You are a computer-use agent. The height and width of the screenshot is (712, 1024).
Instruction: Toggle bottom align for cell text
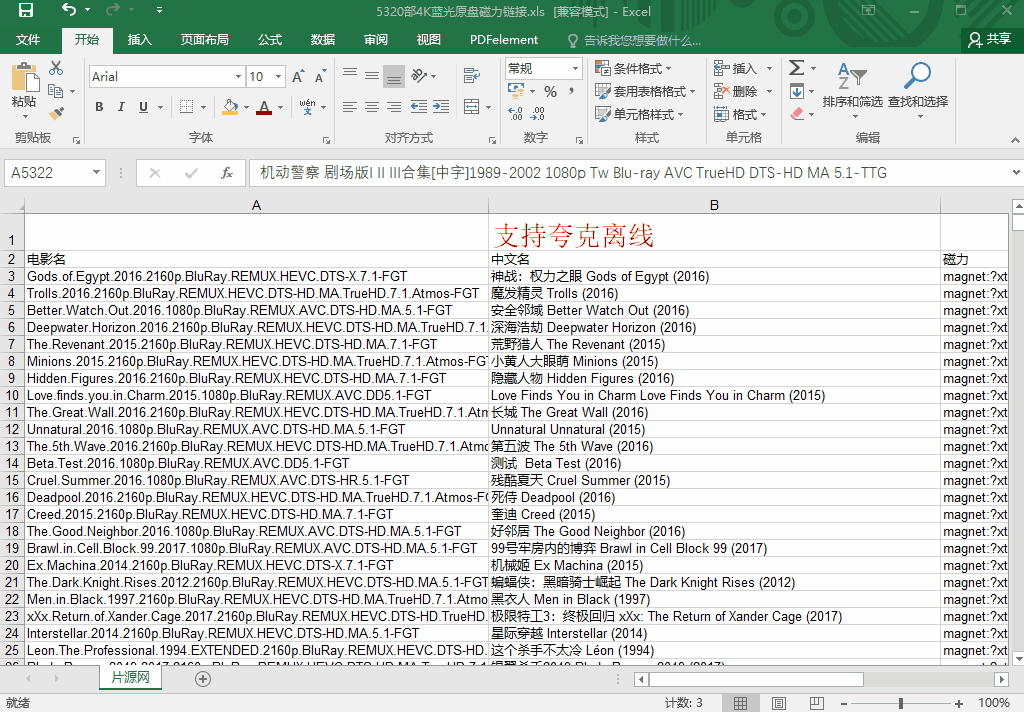pos(394,76)
